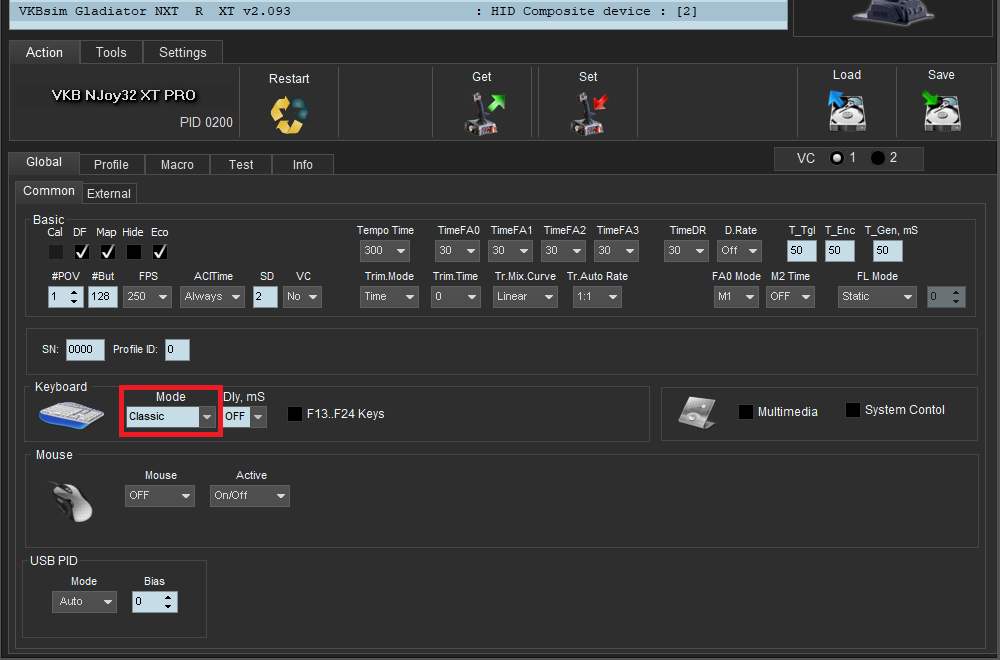The height and width of the screenshot is (660, 1000).
Task: Open the Tr.Mix.Curve dropdown showing Linear
Action: [x=525, y=297]
